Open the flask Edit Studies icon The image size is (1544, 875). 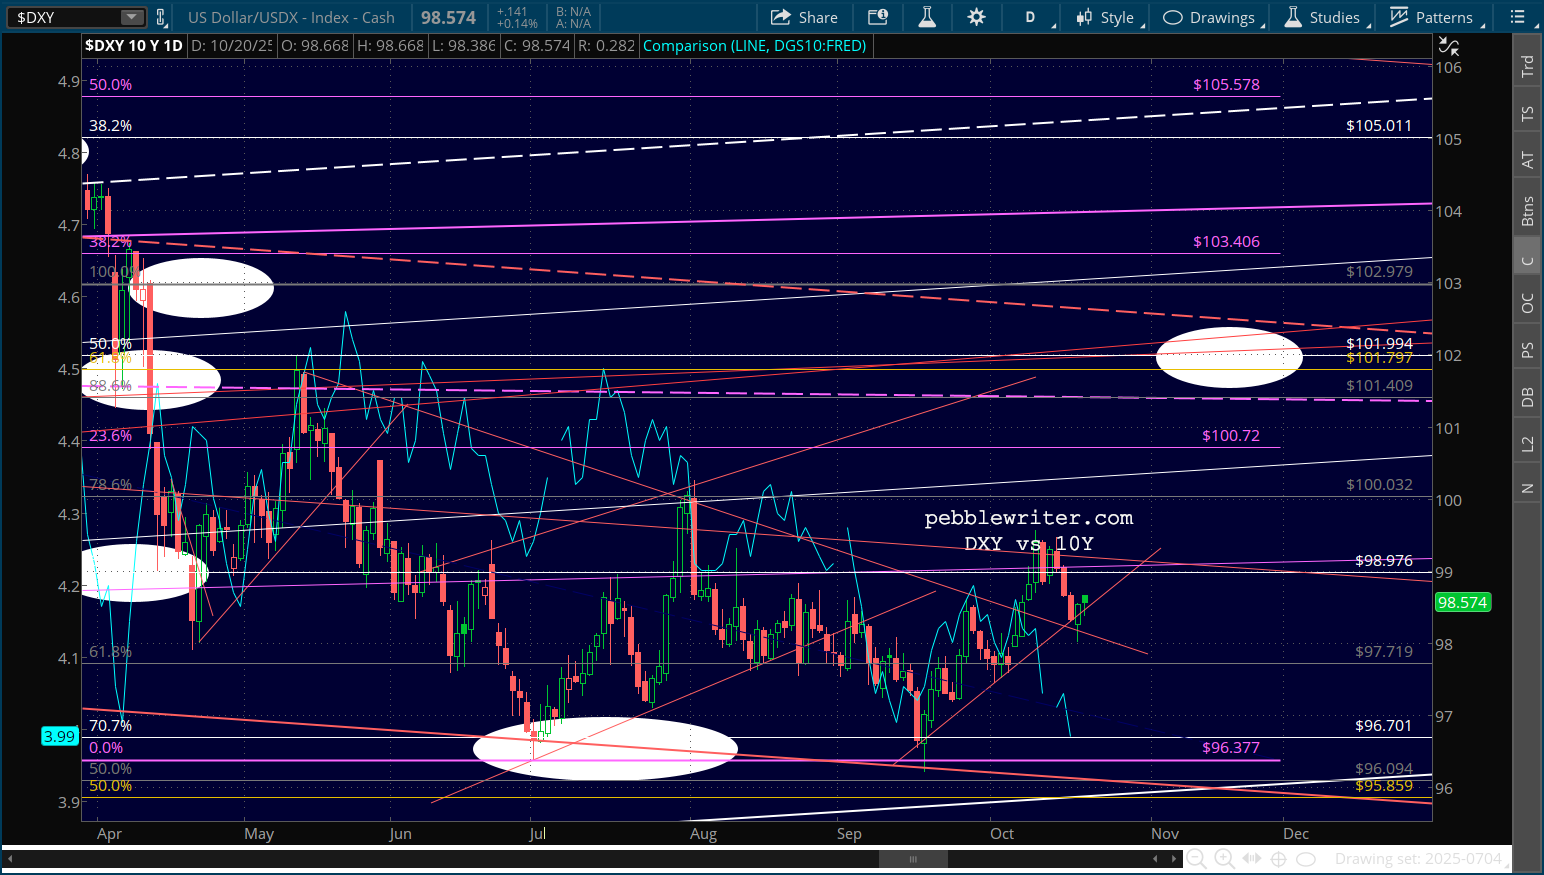click(927, 17)
